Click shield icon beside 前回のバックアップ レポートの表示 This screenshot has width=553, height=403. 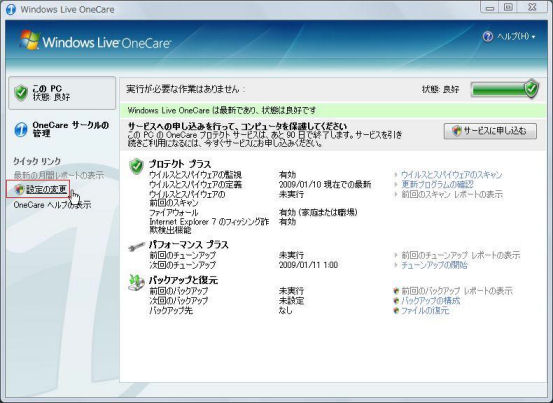(396, 291)
